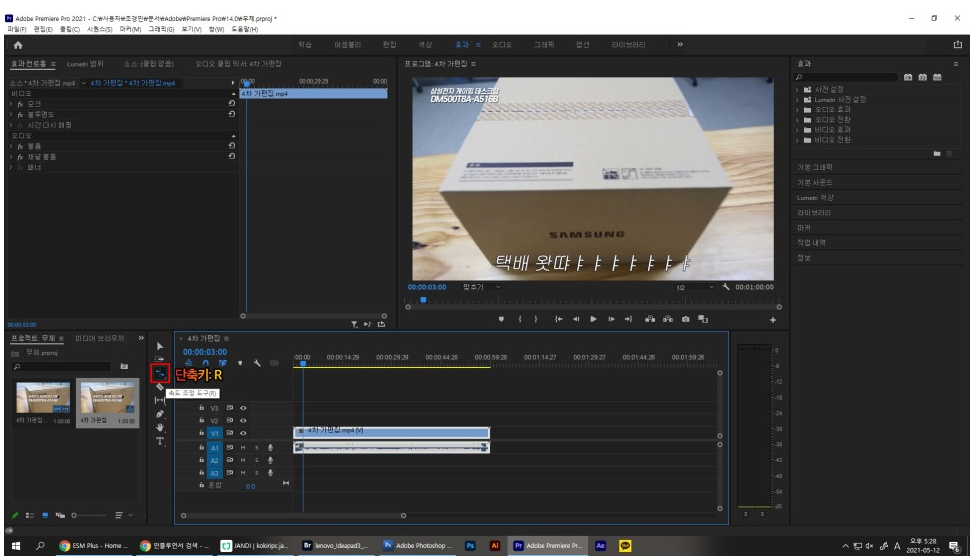Viewport: 974px width, 558px height.
Task: Solo the A2 audio track
Action: [x=257, y=460]
